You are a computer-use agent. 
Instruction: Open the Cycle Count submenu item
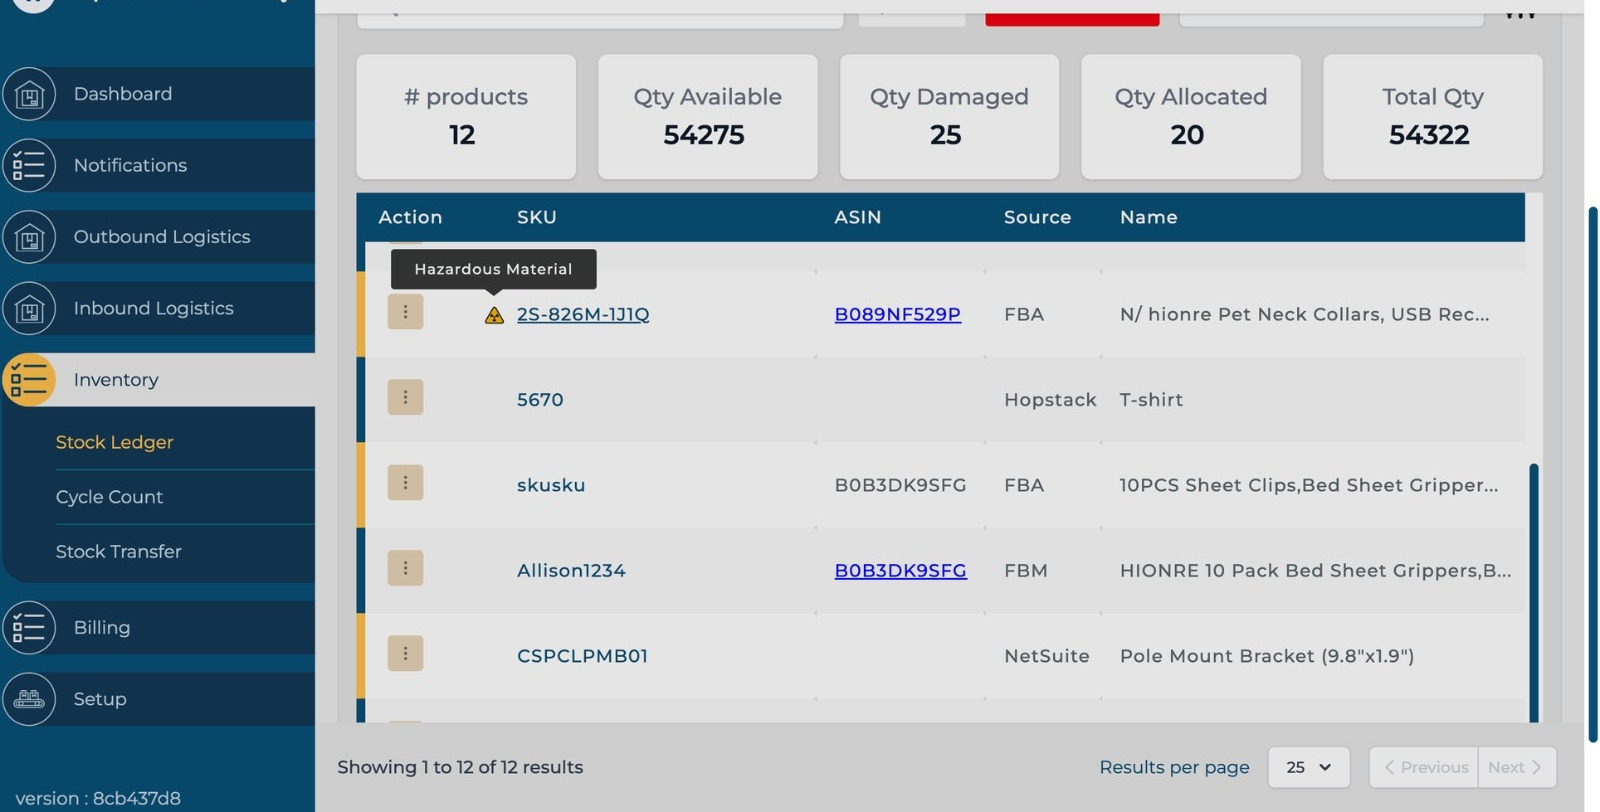(x=109, y=497)
